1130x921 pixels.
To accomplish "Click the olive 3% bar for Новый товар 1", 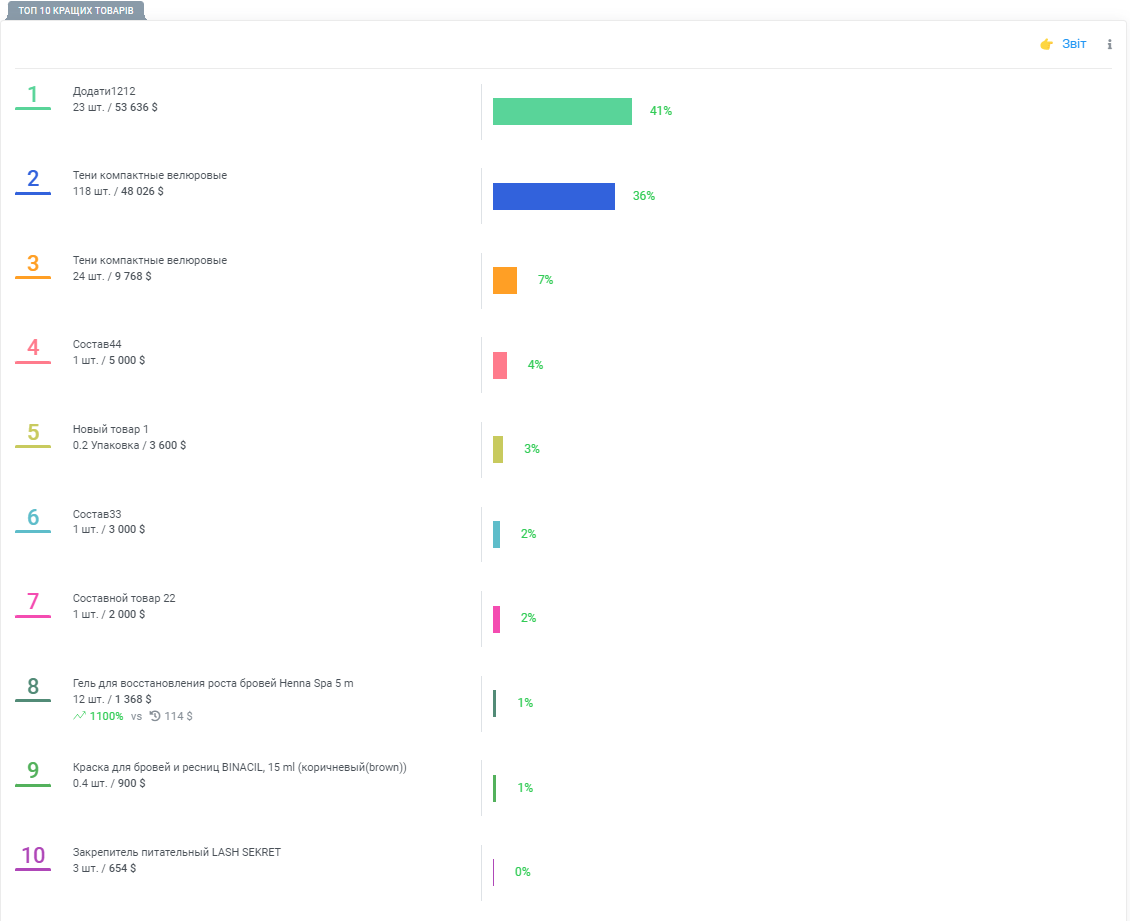I will 498,450.
